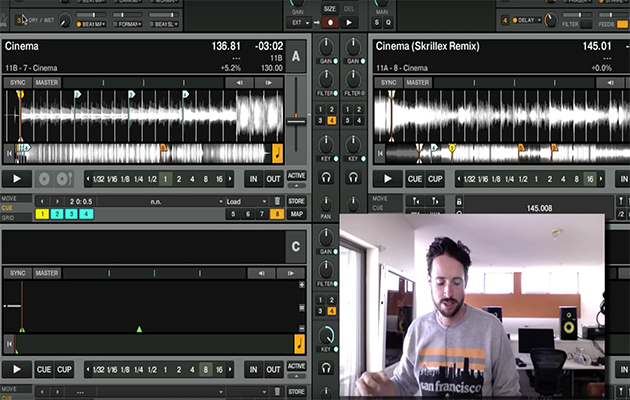The width and height of the screenshot is (630, 400).
Task: Toggle ACTIVE loop on deck A
Action: [297, 175]
